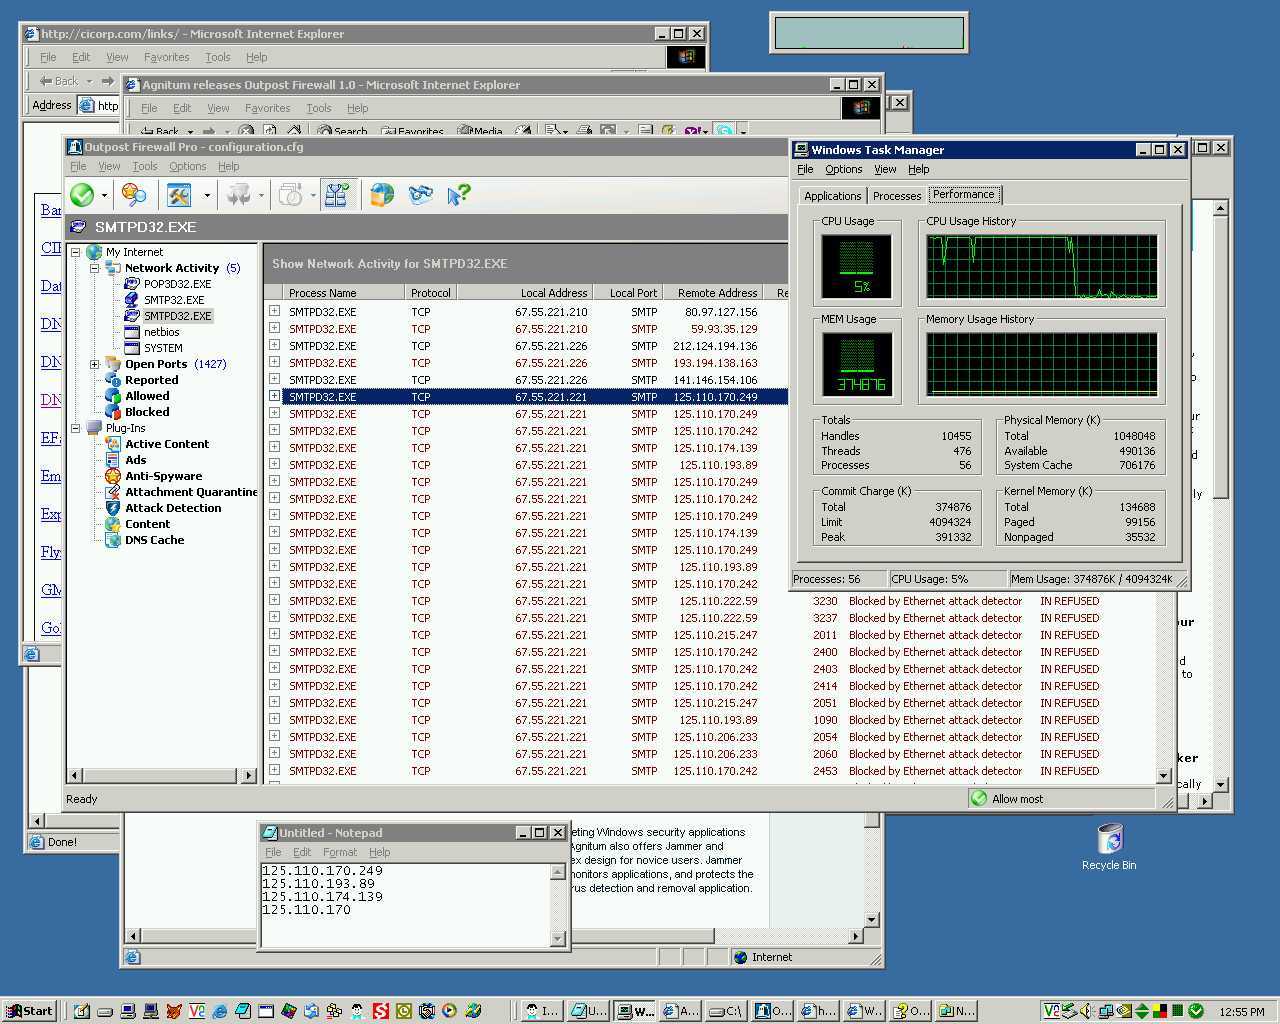Expand the row with remote address 193.194.138.163
1280x1024 pixels.
pyautogui.click(x=274, y=362)
